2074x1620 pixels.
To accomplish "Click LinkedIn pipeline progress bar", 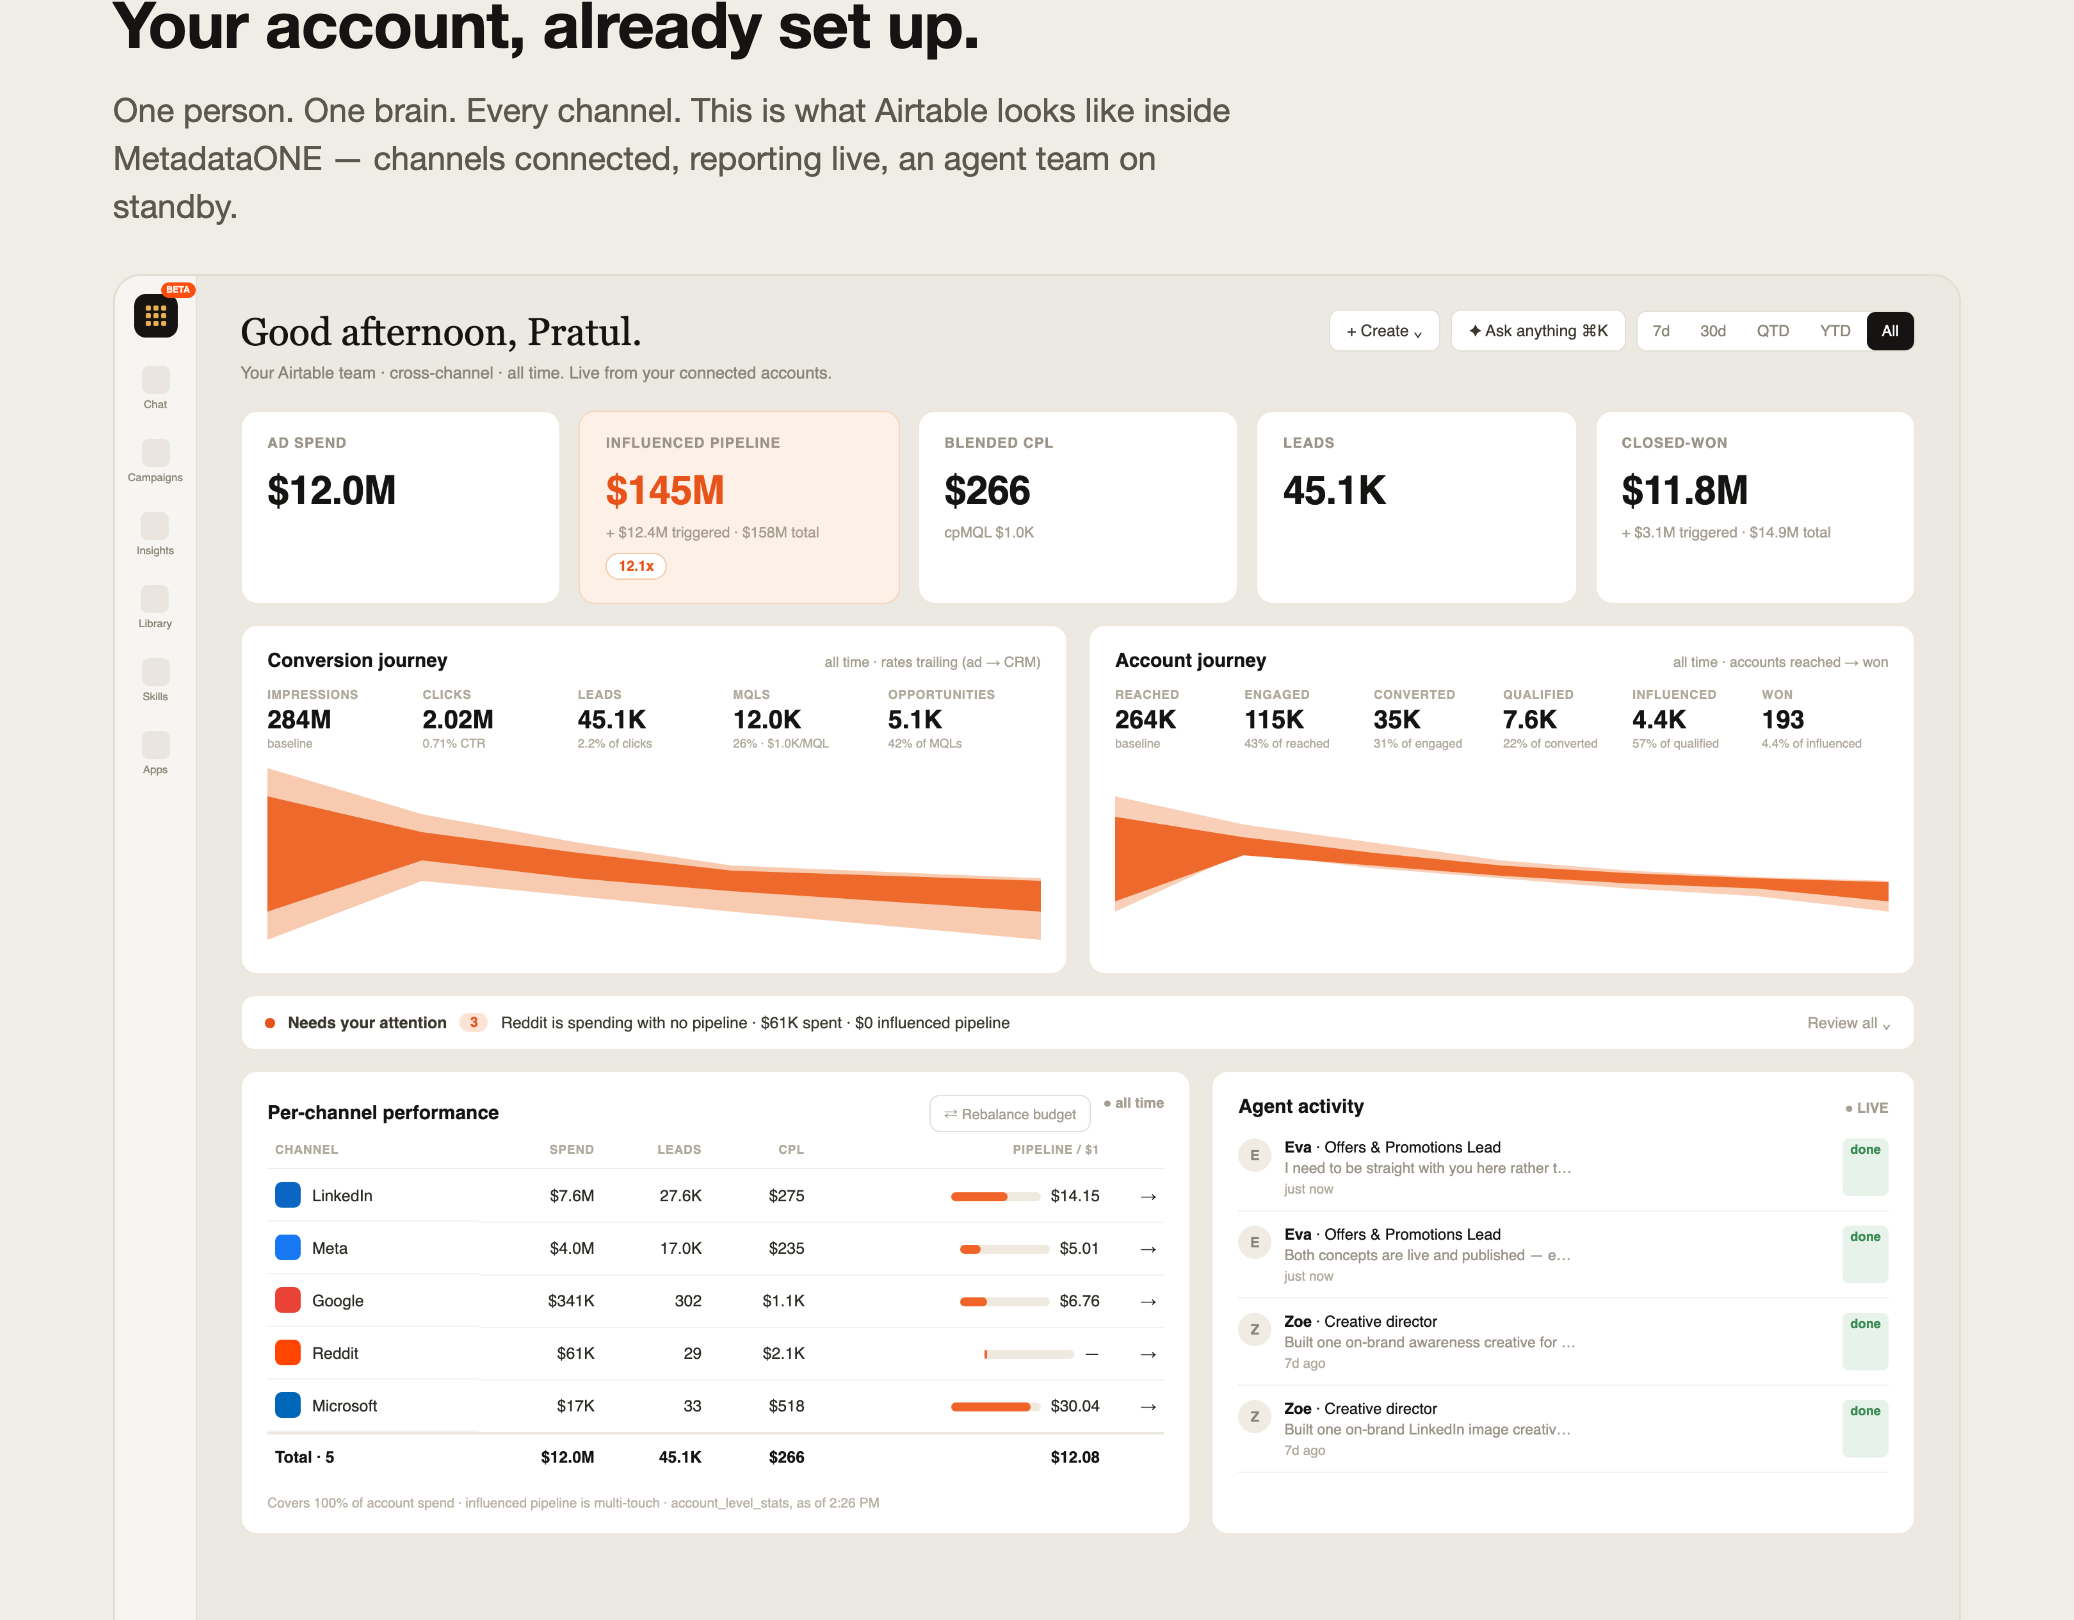I will click(x=995, y=1196).
